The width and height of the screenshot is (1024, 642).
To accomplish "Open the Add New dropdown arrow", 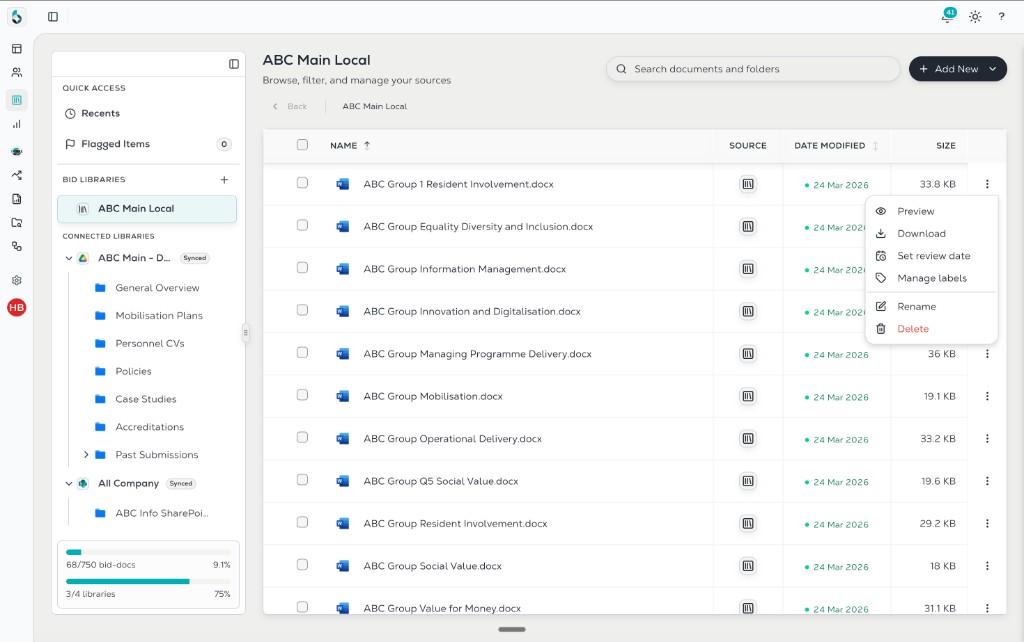I will click(993, 69).
